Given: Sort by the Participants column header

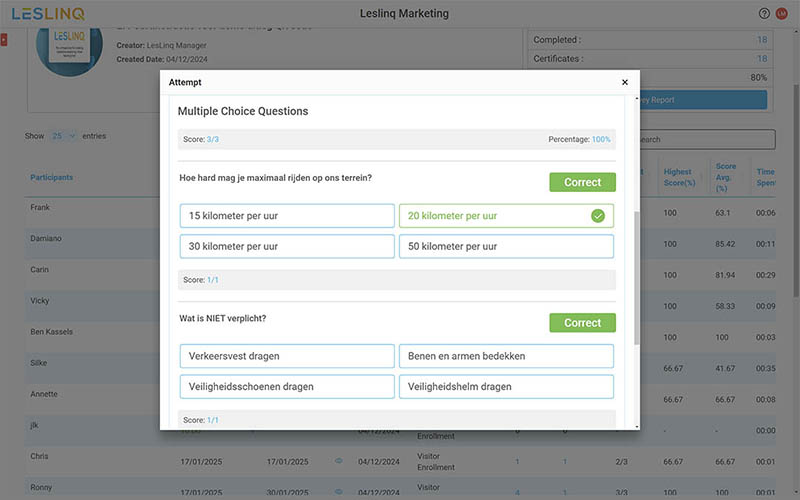Looking at the screenshot, I should tap(52, 178).
